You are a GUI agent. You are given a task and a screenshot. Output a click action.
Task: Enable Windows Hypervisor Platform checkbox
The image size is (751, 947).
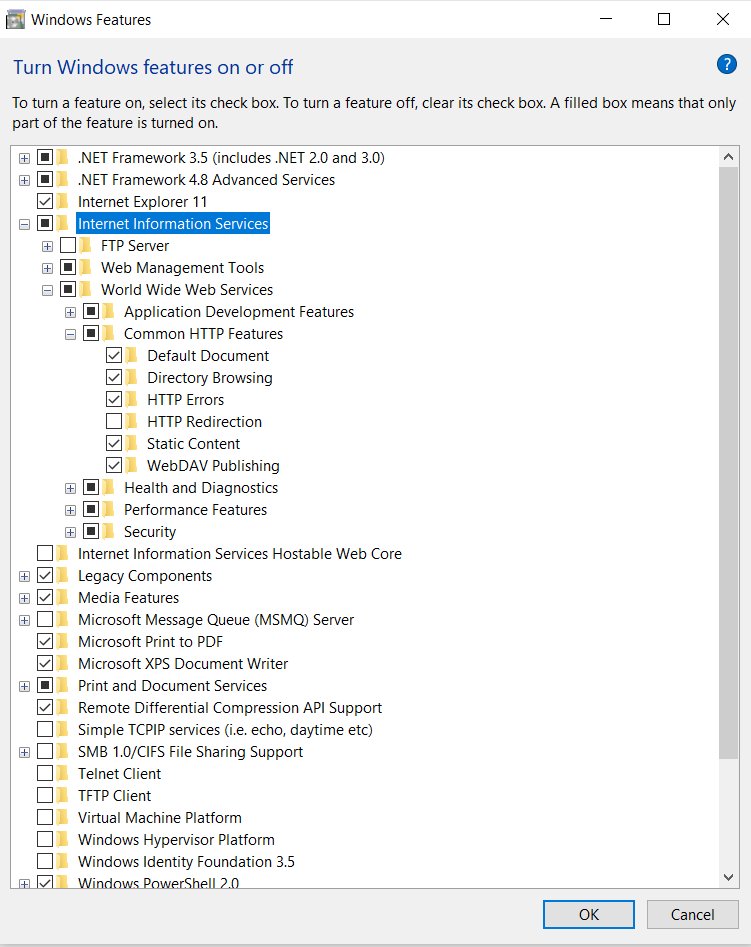(45, 839)
